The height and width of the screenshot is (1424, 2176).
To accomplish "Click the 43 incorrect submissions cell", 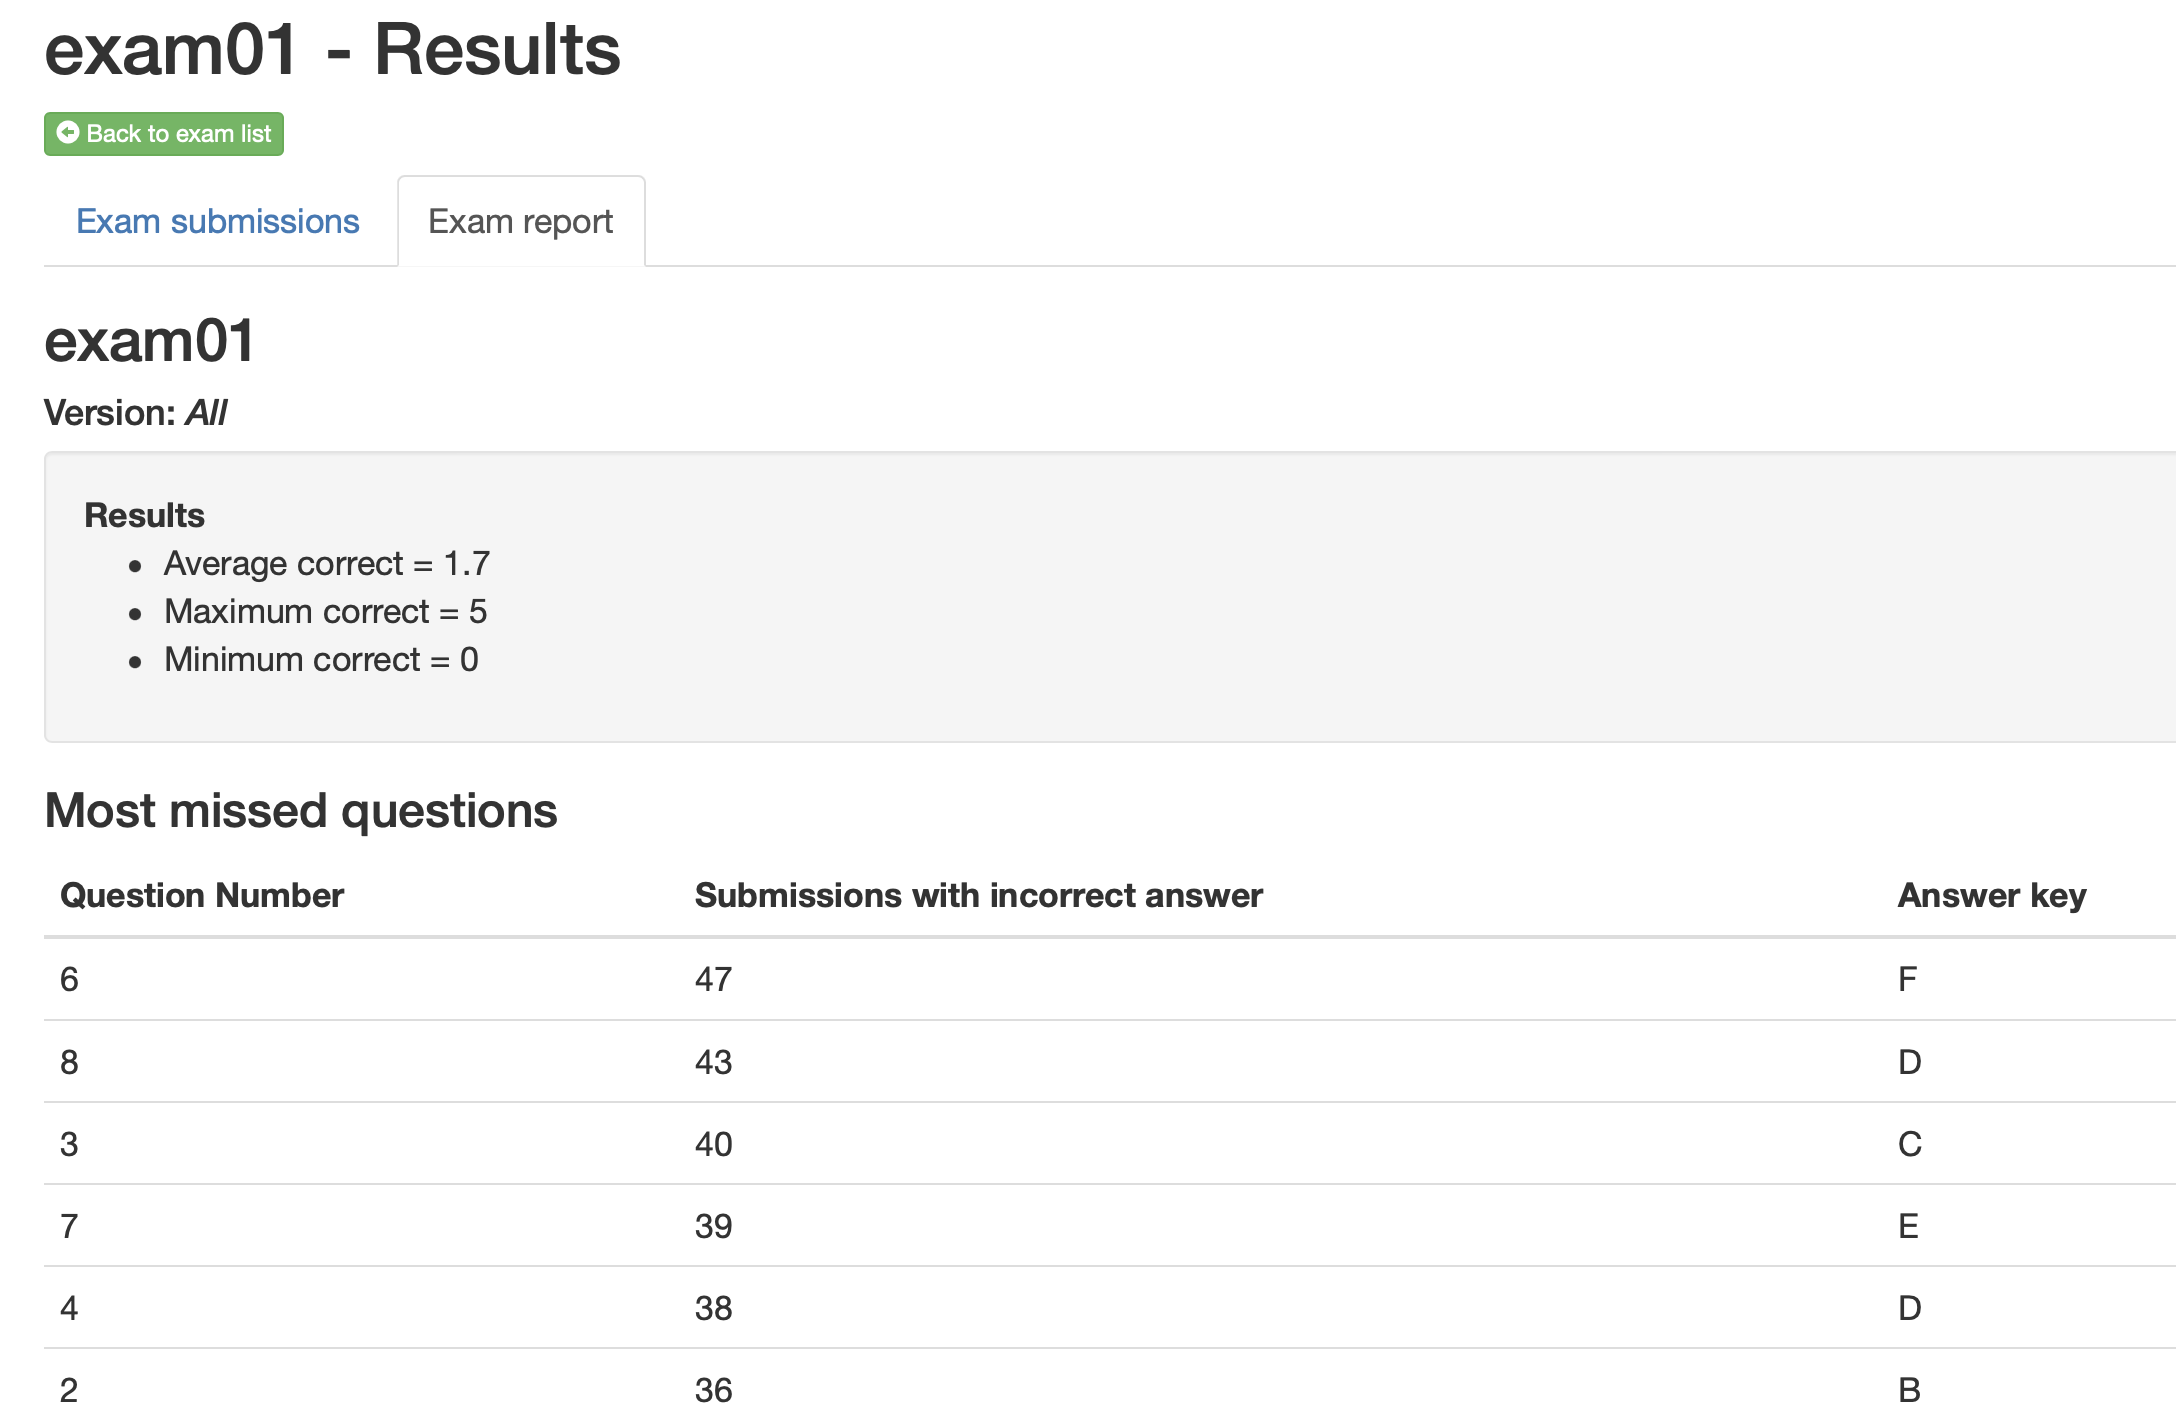I will pyautogui.click(x=714, y=1062).
